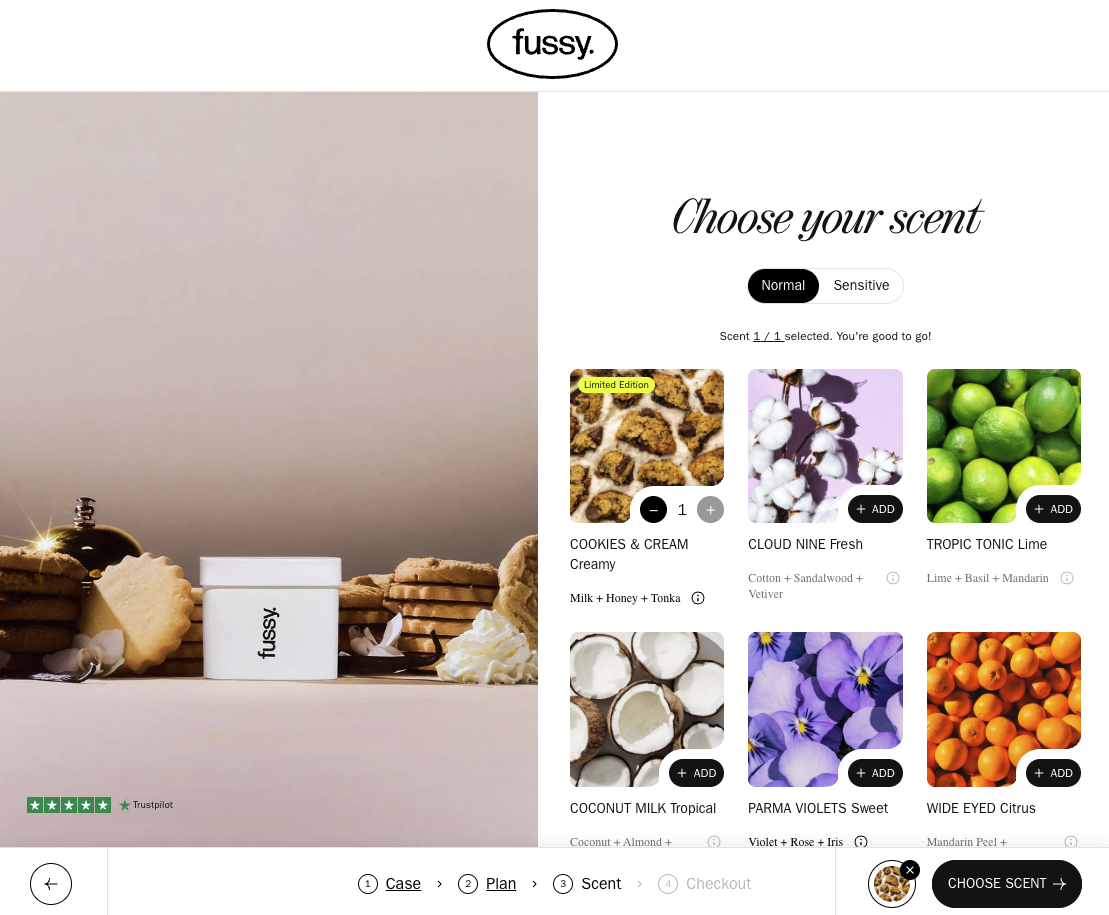Add Cloud Nine Fresh scent
The image size is (1109, 915).
pos(875,509)
